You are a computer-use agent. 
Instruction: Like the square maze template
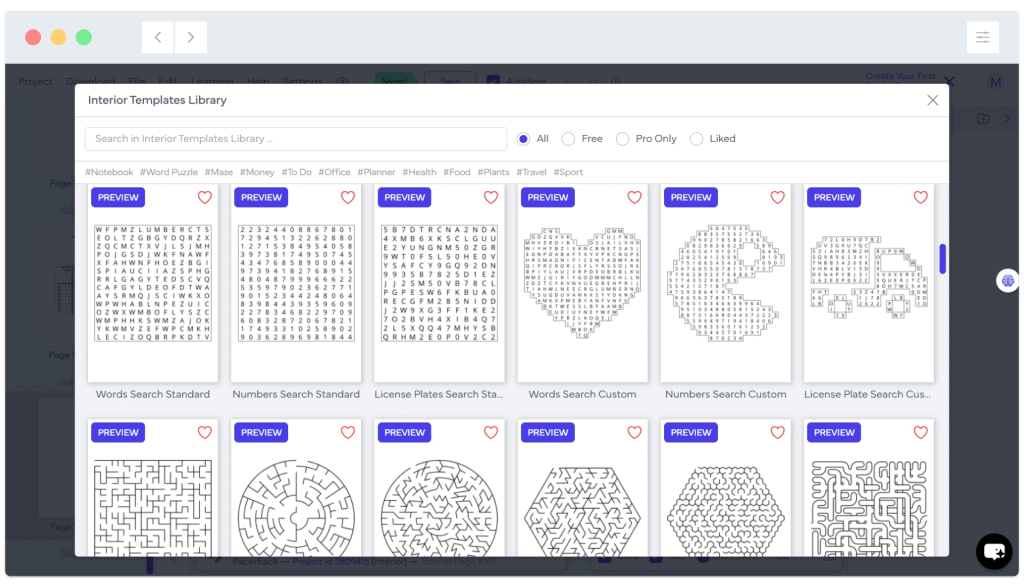click(204, 432)
